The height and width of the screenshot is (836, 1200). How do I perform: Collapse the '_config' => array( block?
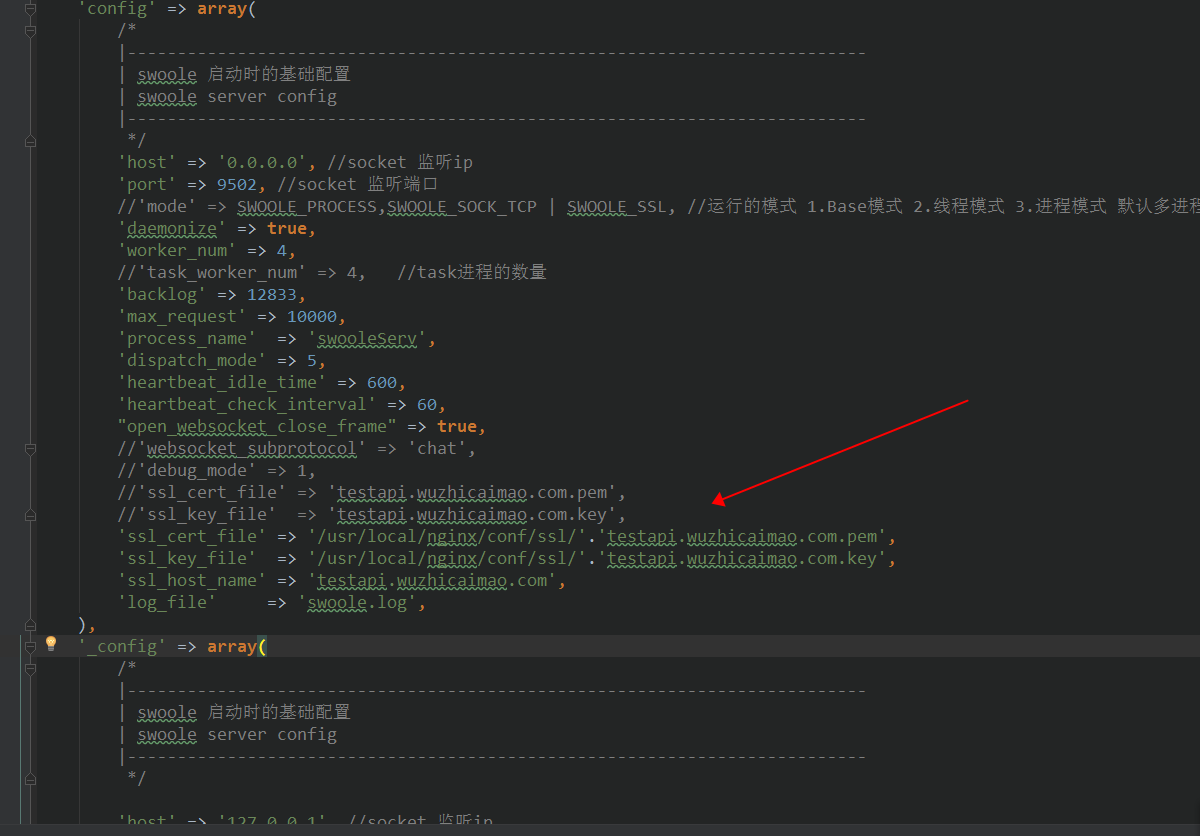click(30, 647)
